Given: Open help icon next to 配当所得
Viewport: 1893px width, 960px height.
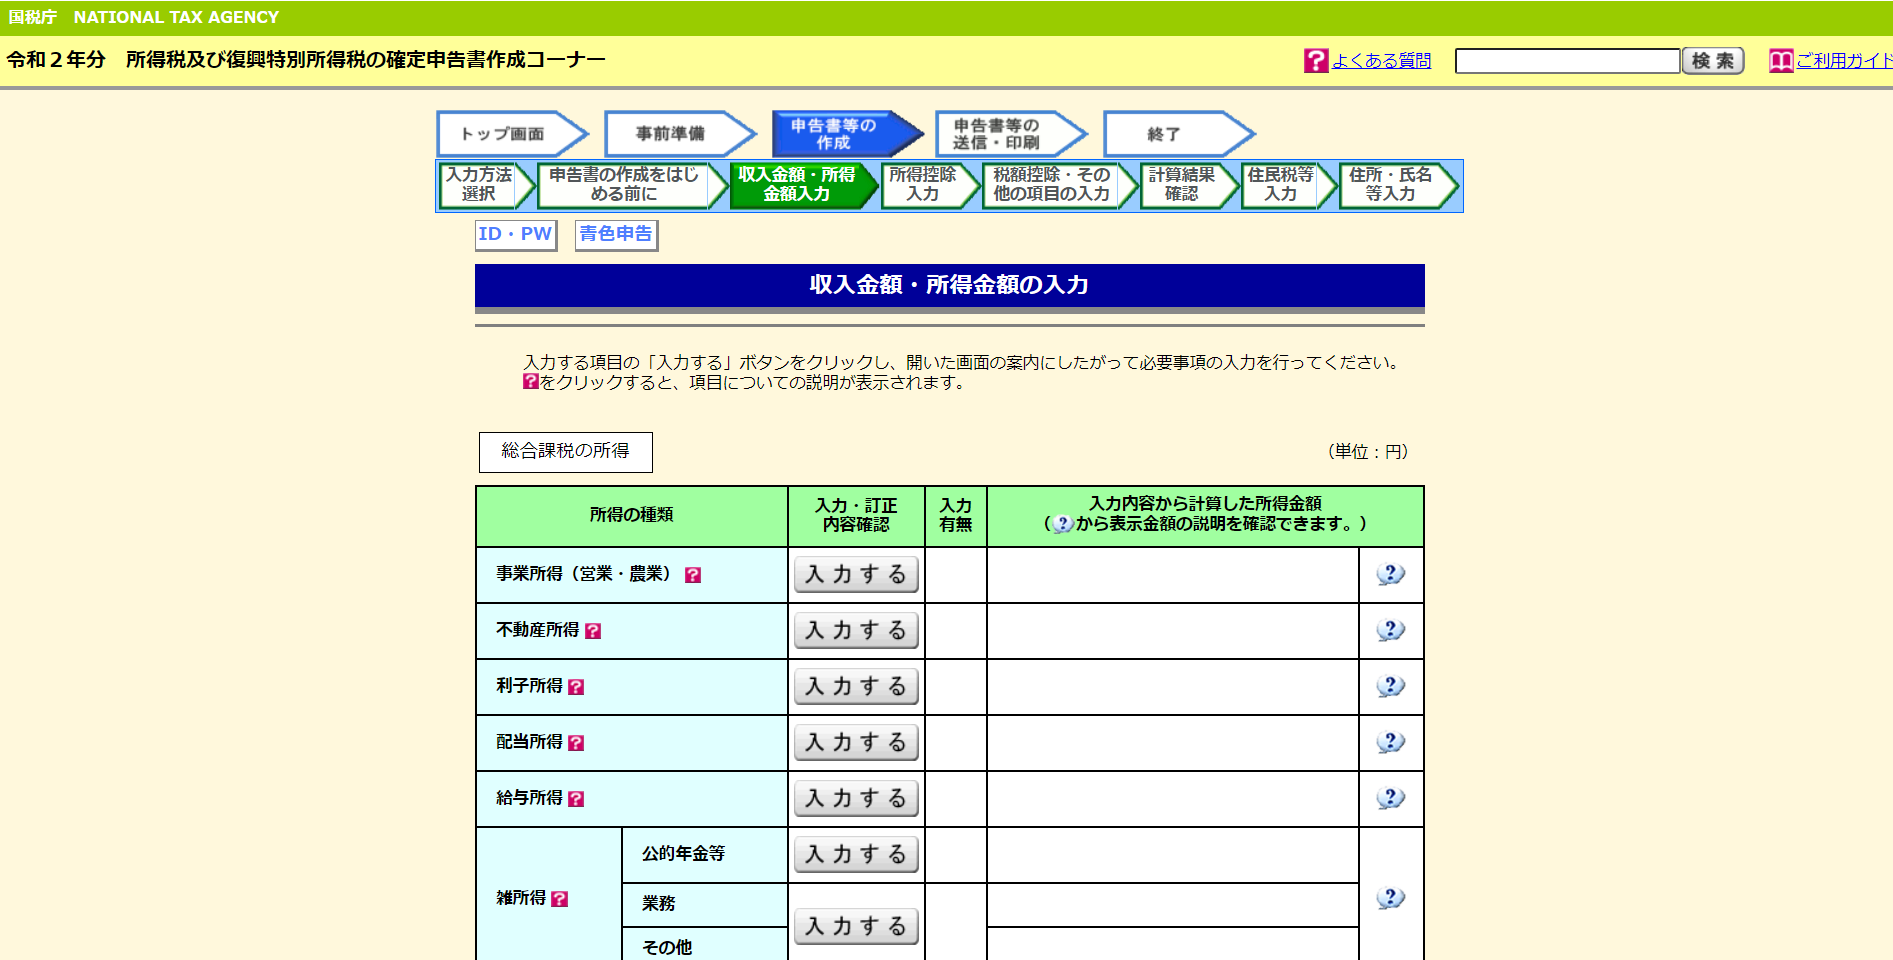Looking at the screenshot, I should pyautogui.click(x=576, y=743).
